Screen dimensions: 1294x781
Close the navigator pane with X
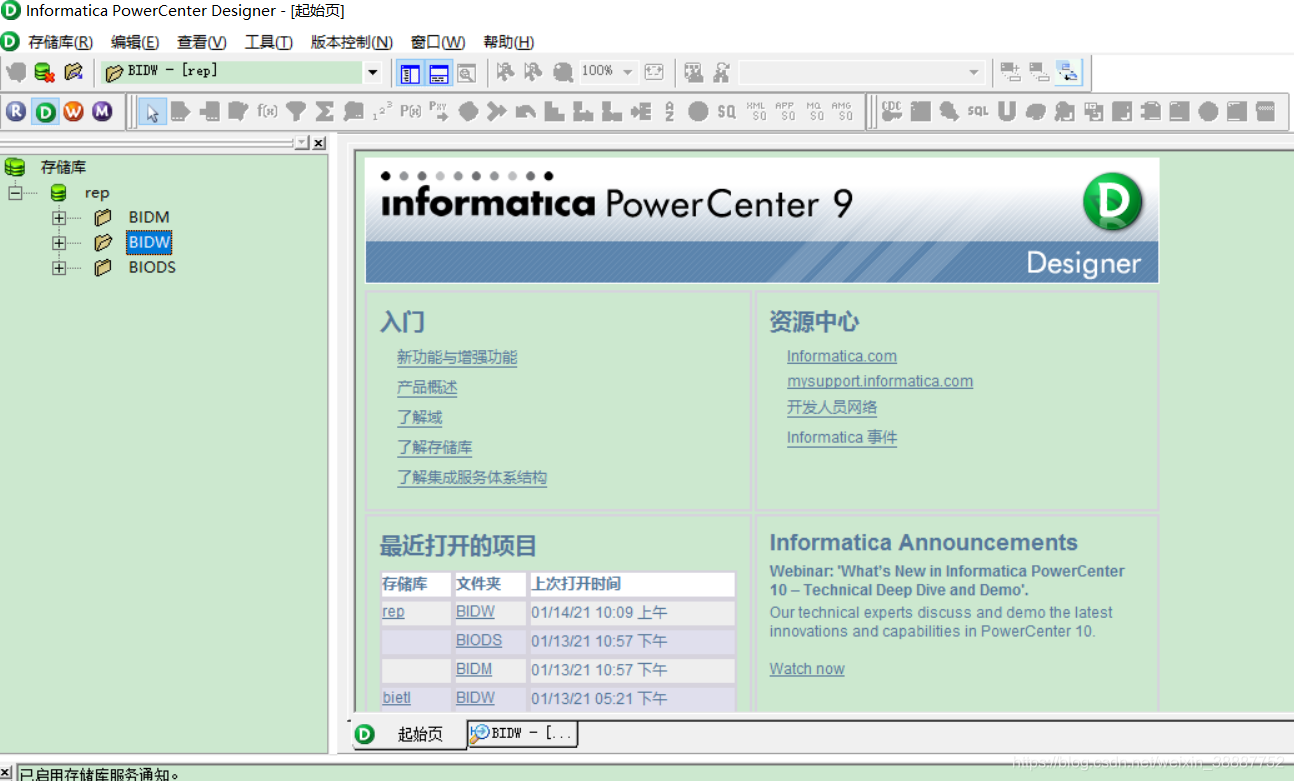point(319,143)
